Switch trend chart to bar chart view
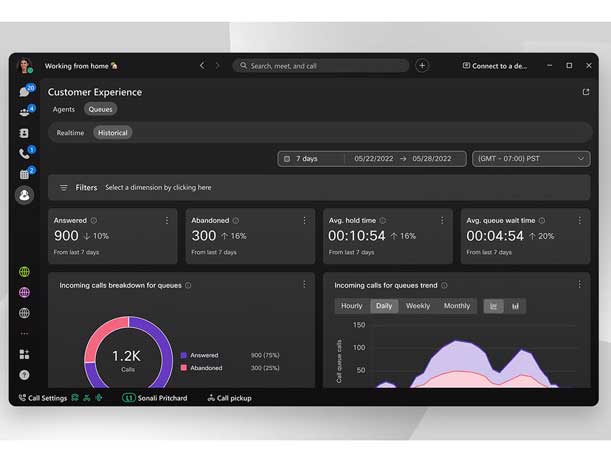This screenshot has width=611, height=458. click(515, 306)
